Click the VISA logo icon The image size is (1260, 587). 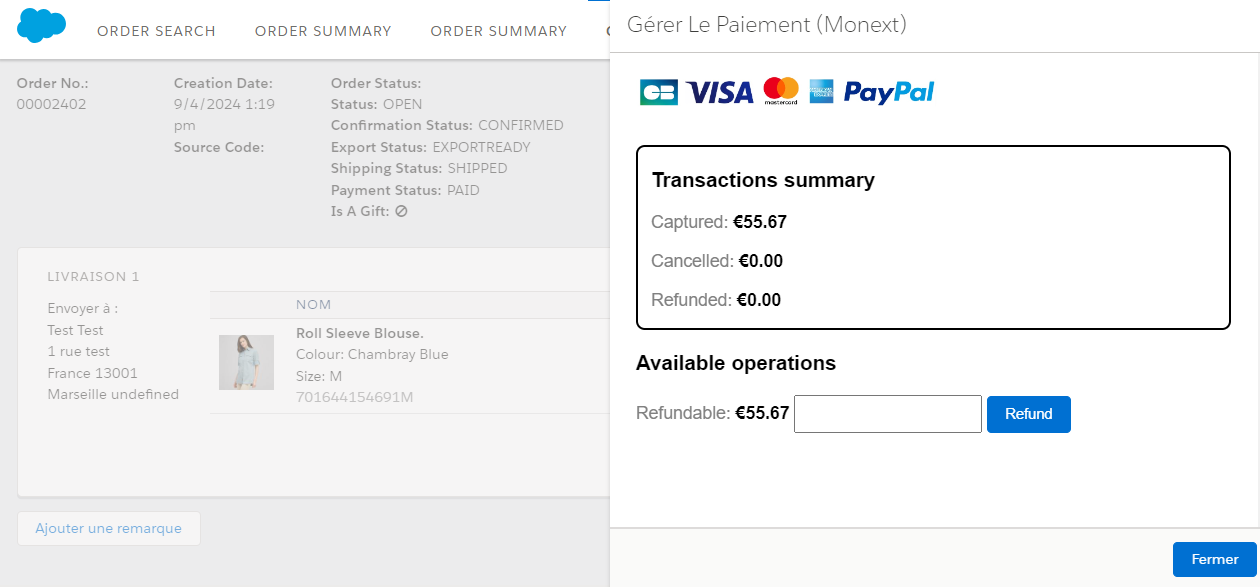click(720, 93)
